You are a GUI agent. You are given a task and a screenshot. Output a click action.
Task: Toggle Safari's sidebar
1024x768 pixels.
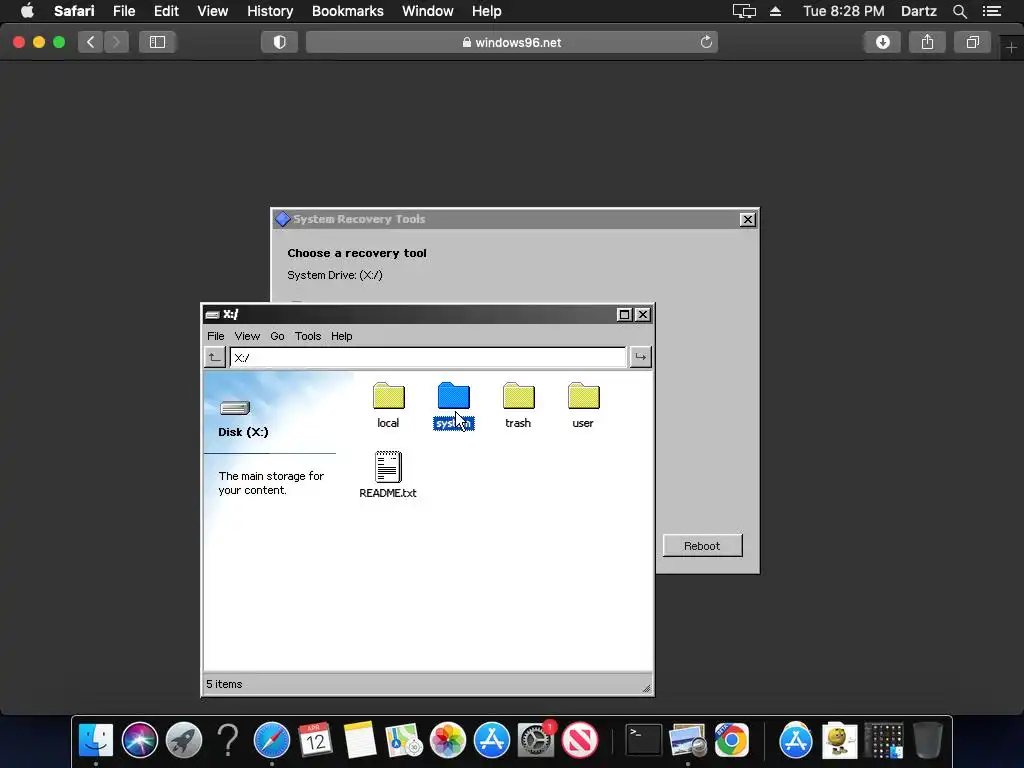(x=157, y=42)
